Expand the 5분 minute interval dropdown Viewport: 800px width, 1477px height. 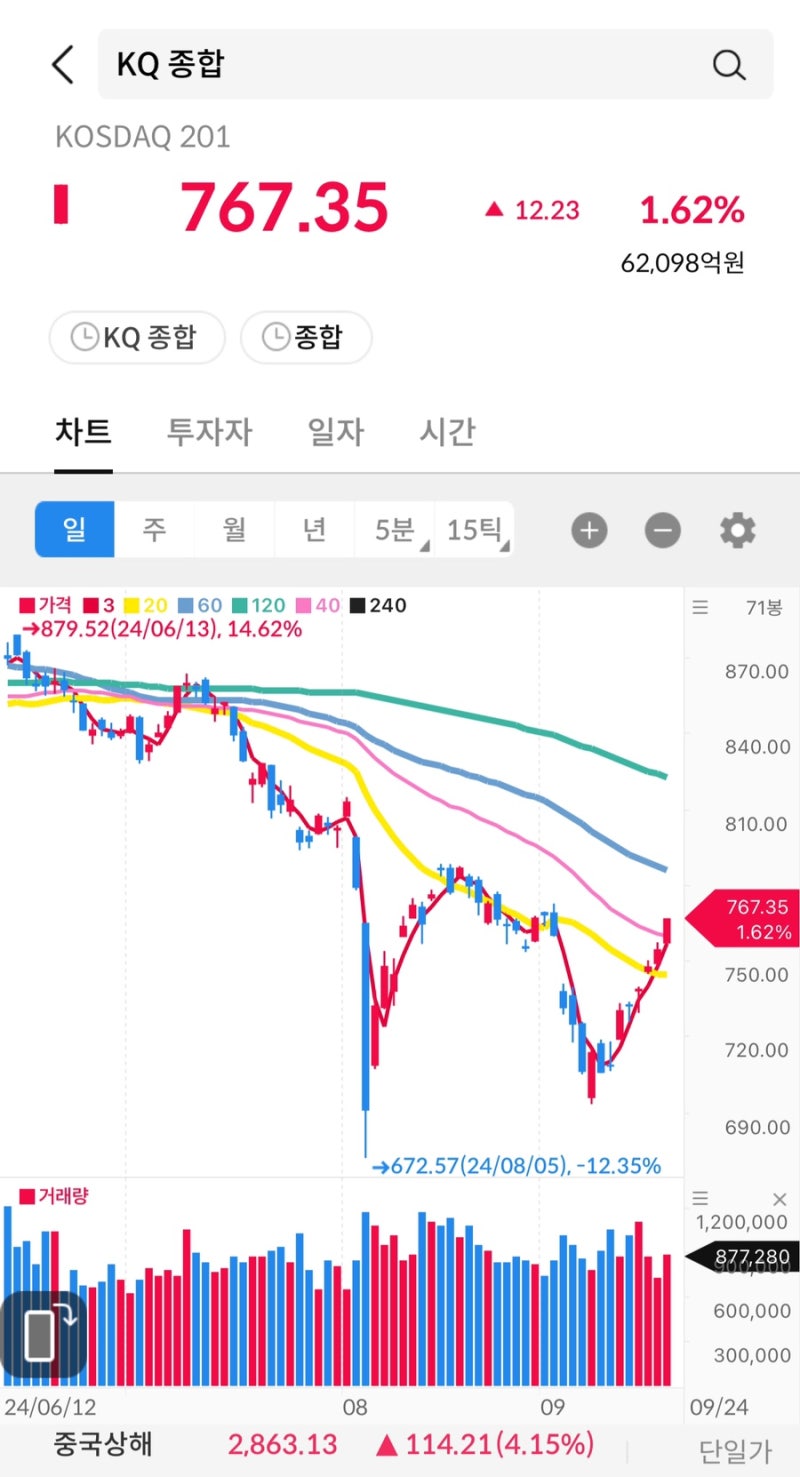pyautogui.click(x=394, y=529)
